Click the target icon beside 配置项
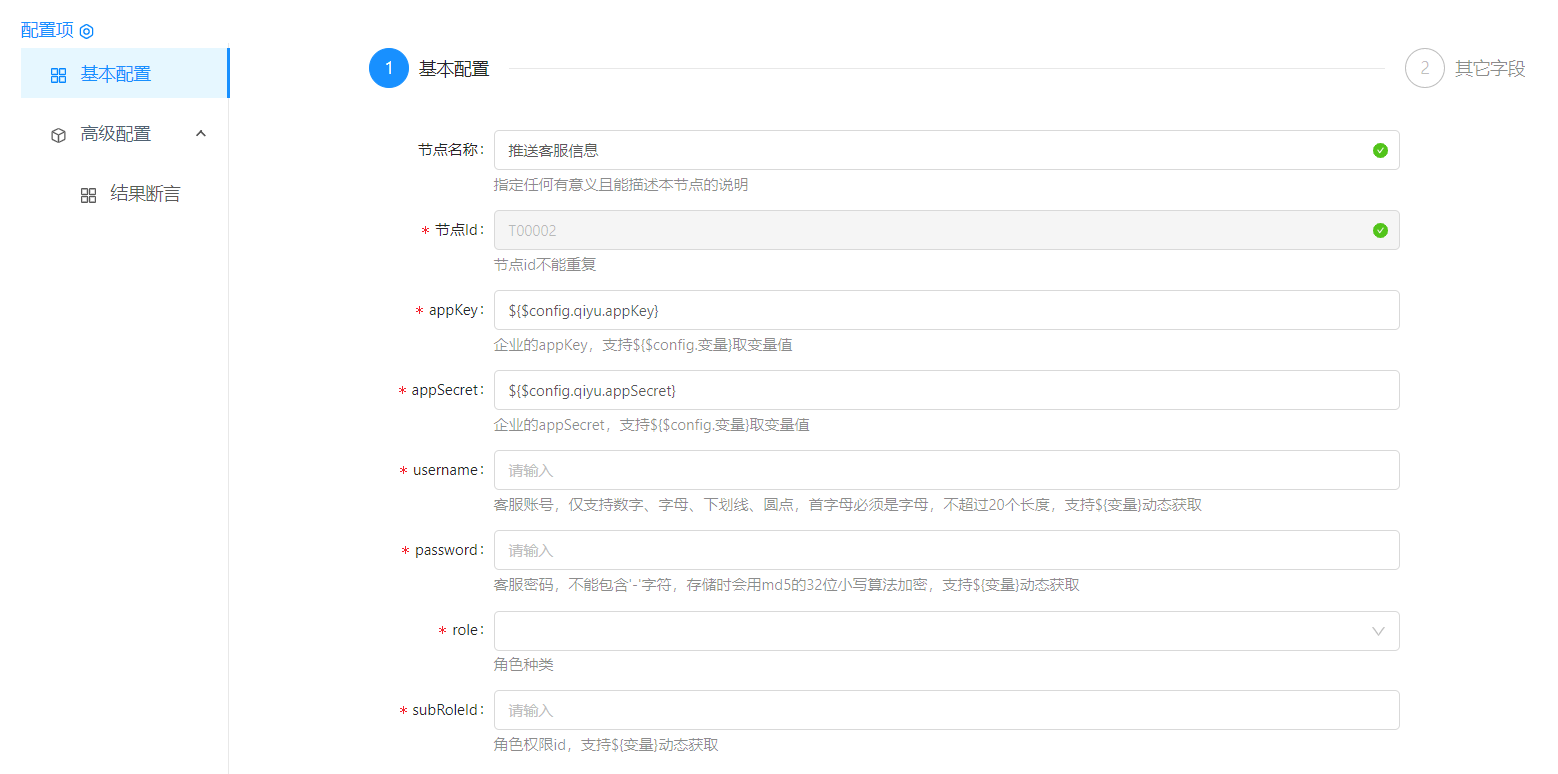 coord(87,31)
